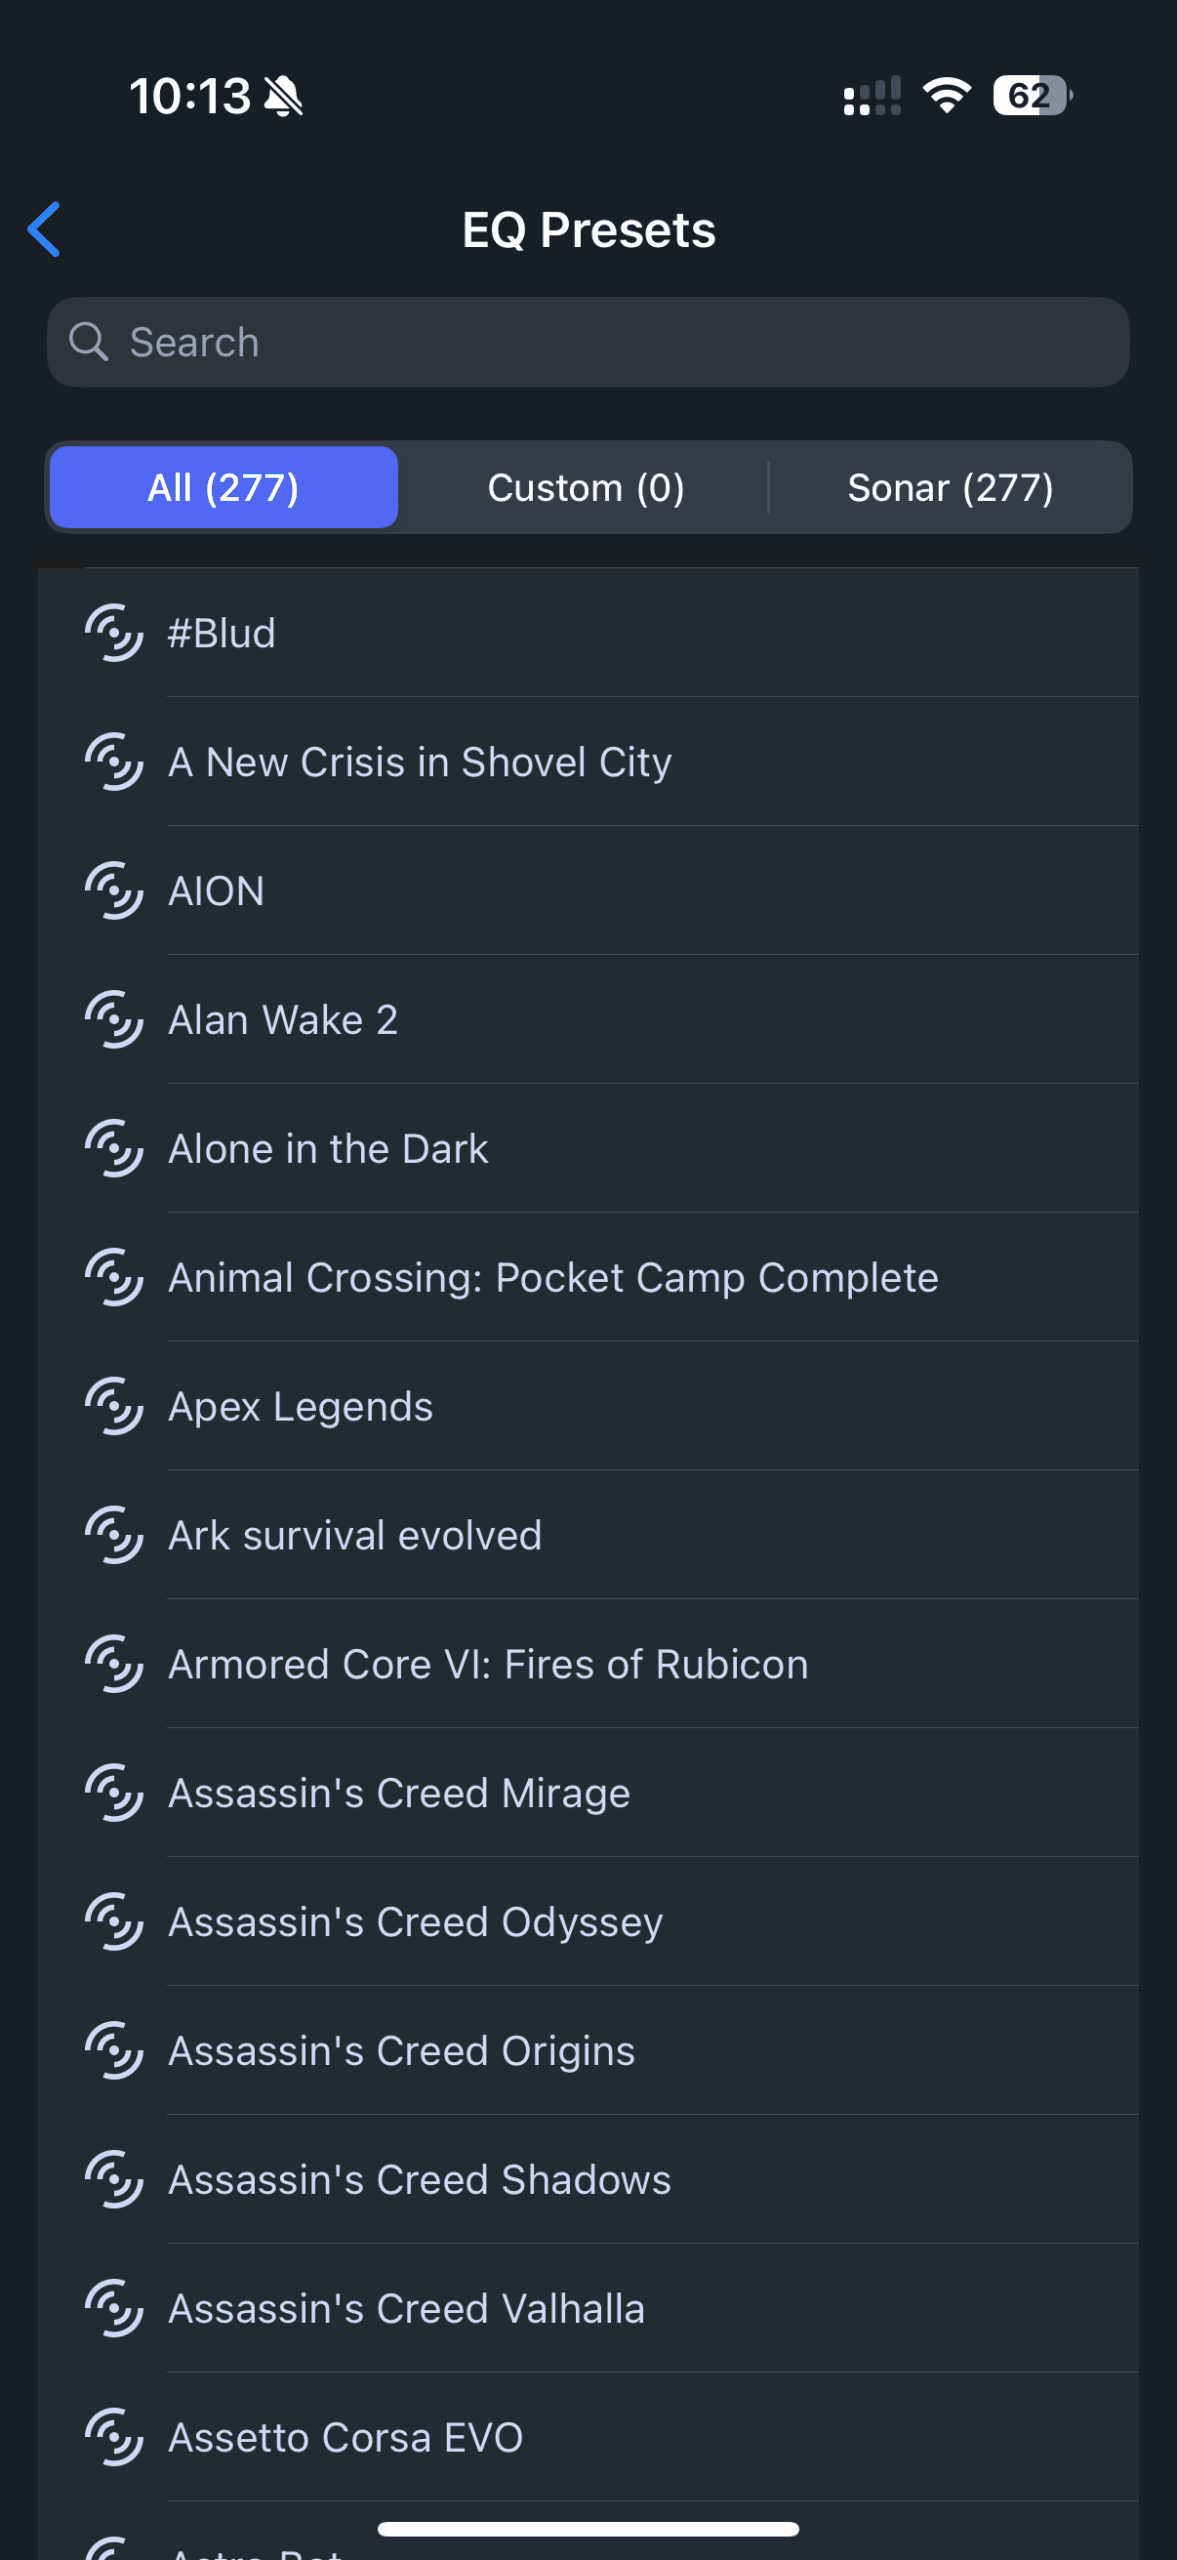This screenshot has width=1177, height=2560.
Task: Switch to the Sonar (277) tab
Action: [950, 487]
